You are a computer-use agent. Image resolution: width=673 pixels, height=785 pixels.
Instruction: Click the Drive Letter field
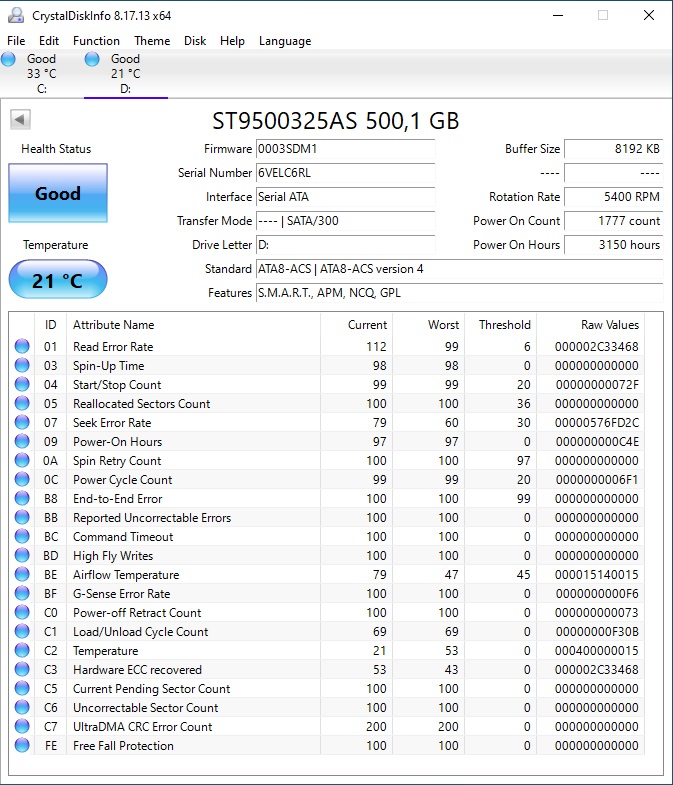[346, 245]
